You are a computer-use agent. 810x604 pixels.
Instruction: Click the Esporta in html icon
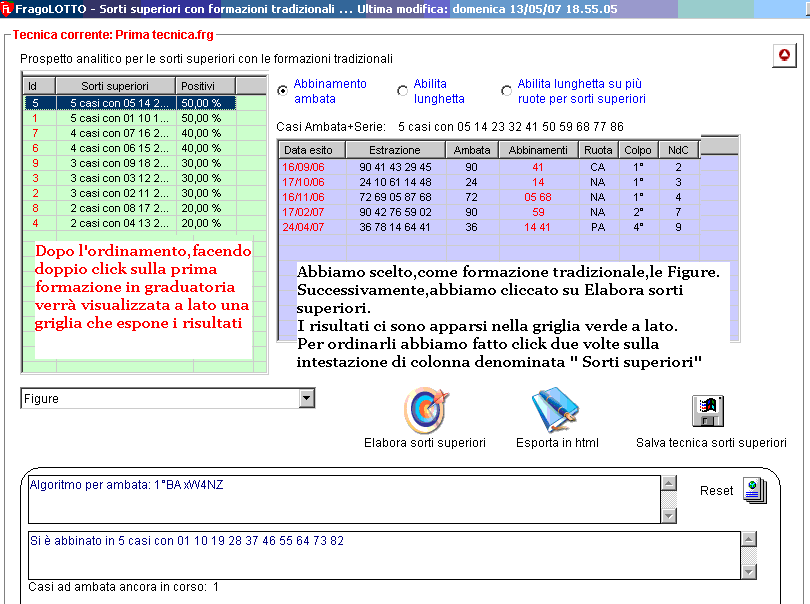click(x=556, y=410)
